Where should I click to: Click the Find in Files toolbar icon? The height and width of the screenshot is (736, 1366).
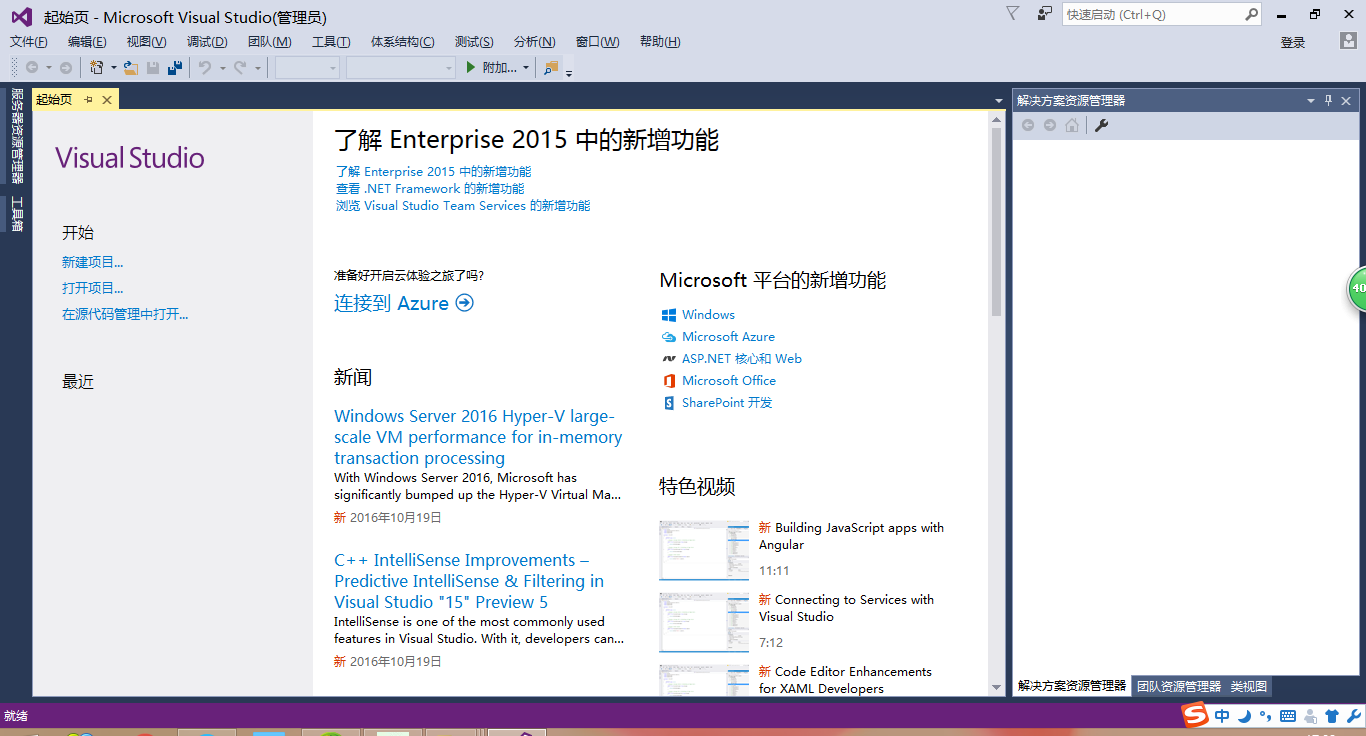pos(551,68)
